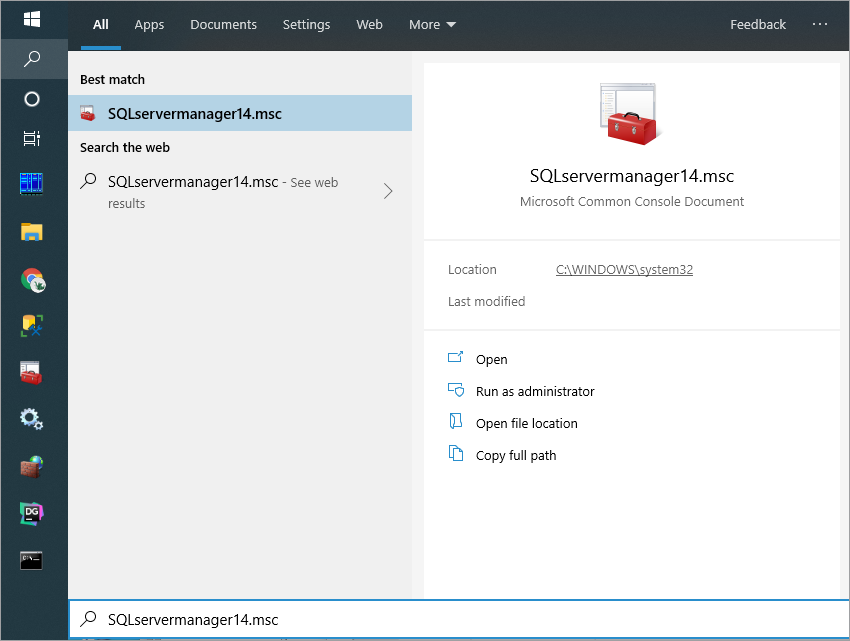Click the C:\WINDOWS\system32 location link
The width and height of the screenshot is (850, 641).
click(624, 270)
